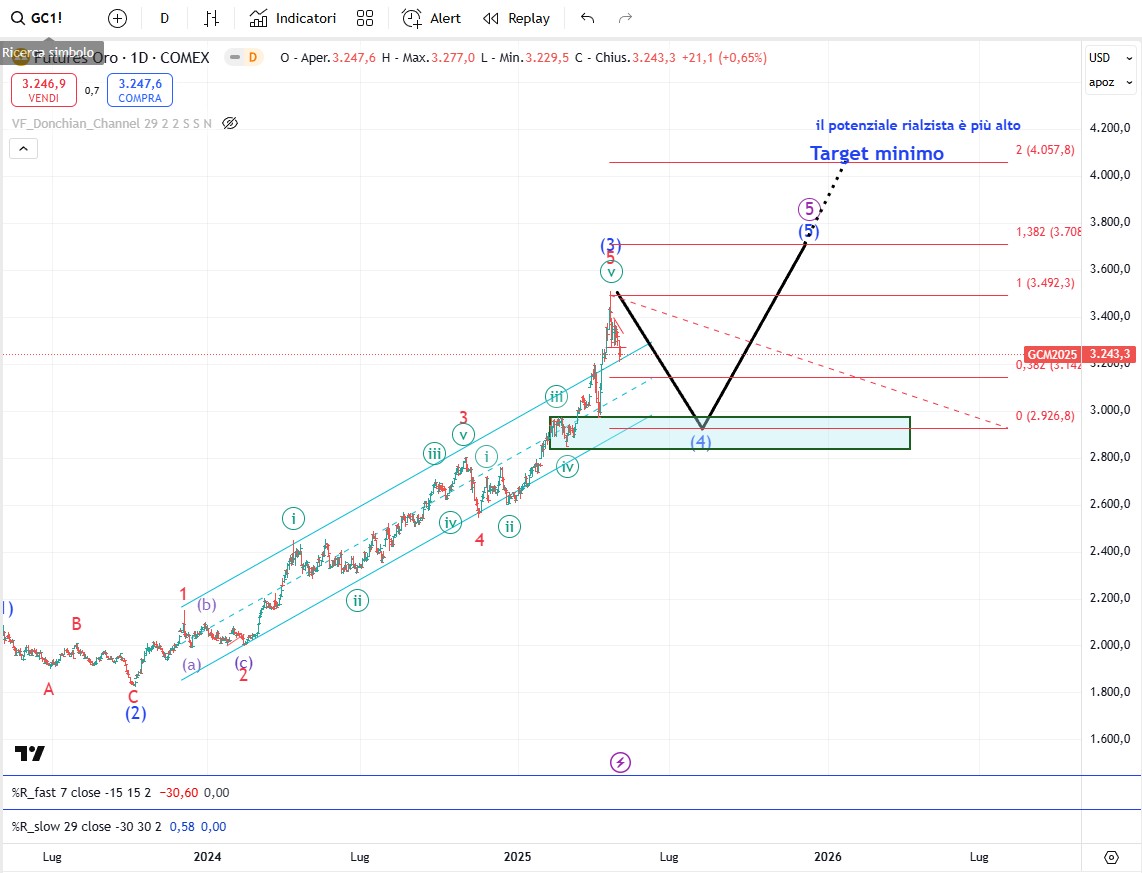Open indicator templates grid
Screen dimensions: 1142x873
365,18
